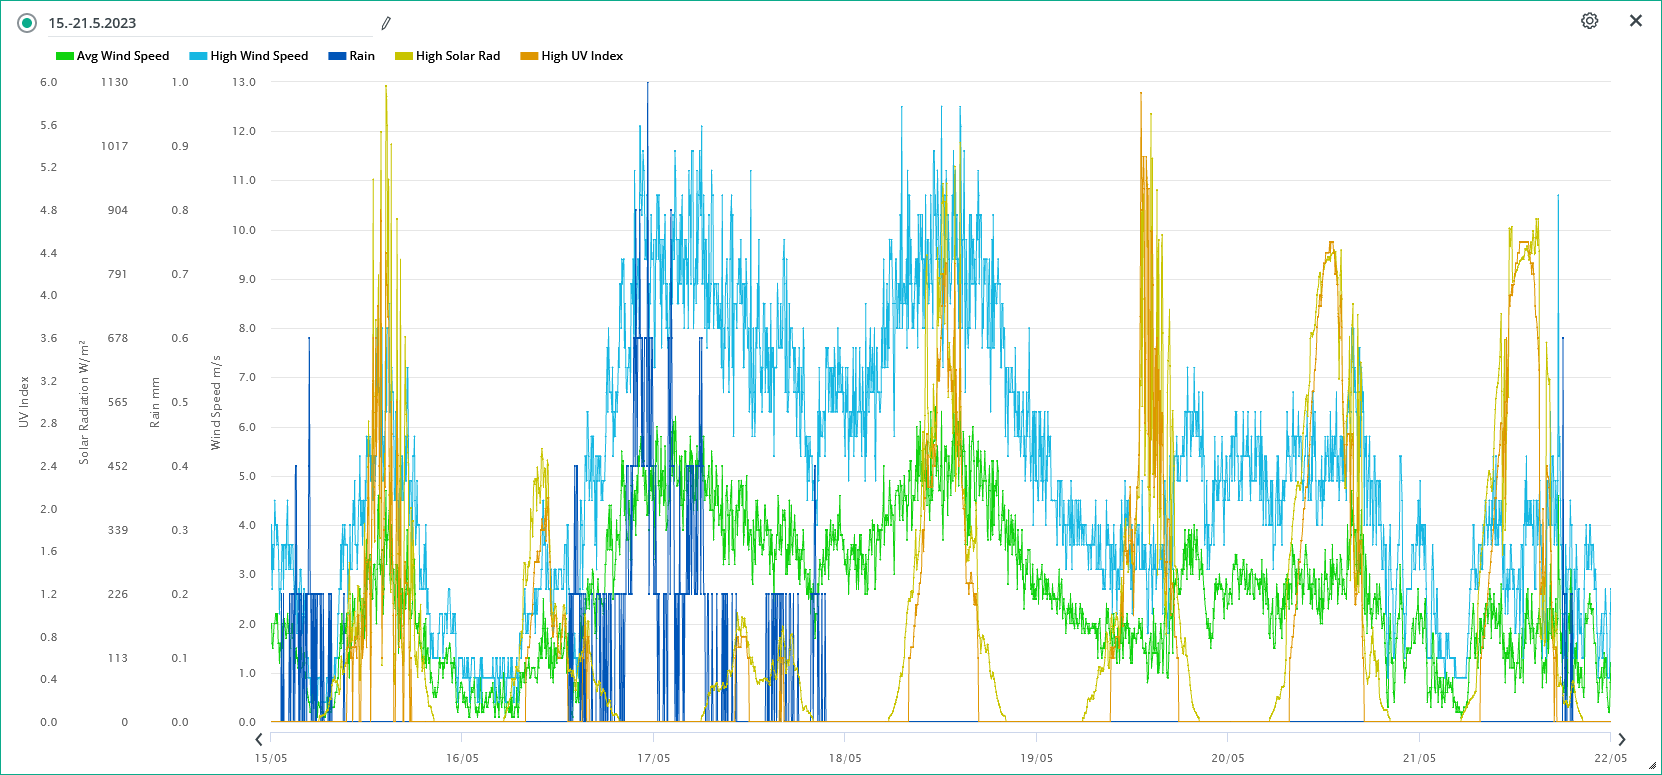
Task: Click the UV Index axis title
Action: [24, 402]
